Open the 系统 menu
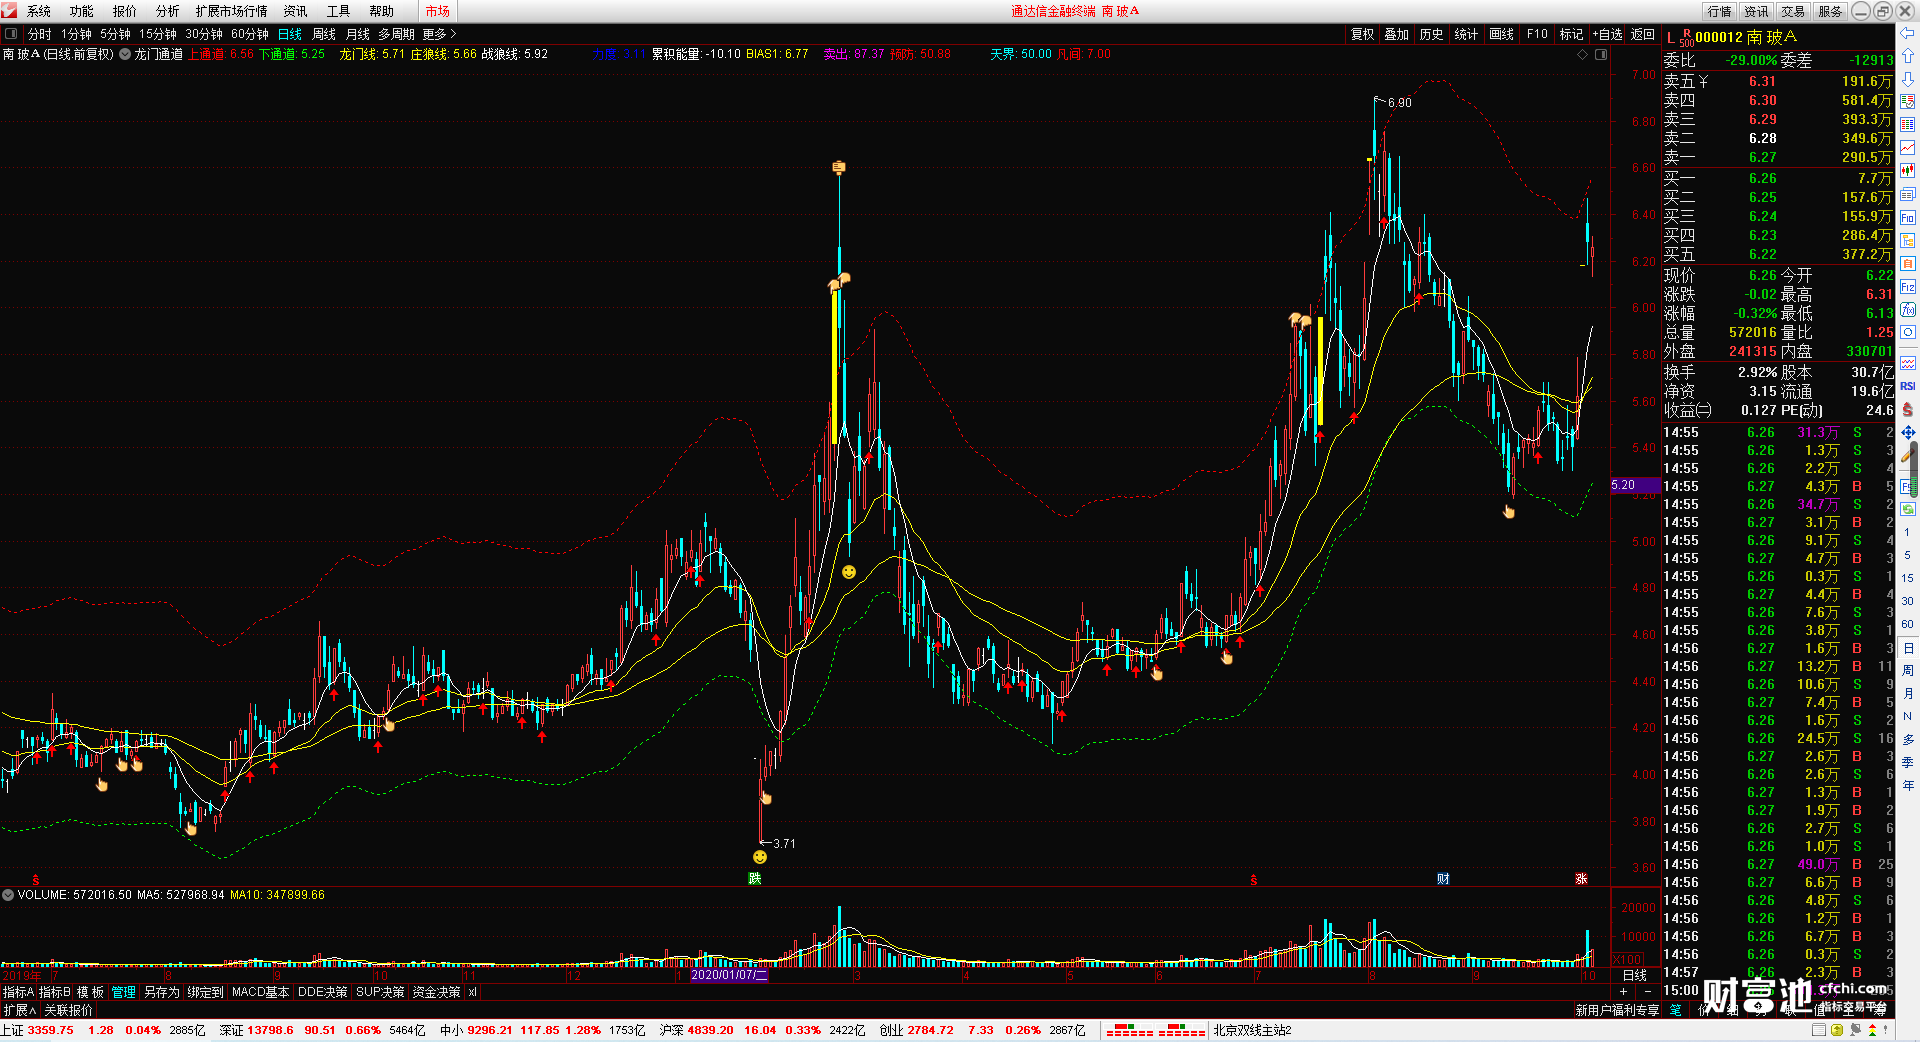 pos(39,11)
